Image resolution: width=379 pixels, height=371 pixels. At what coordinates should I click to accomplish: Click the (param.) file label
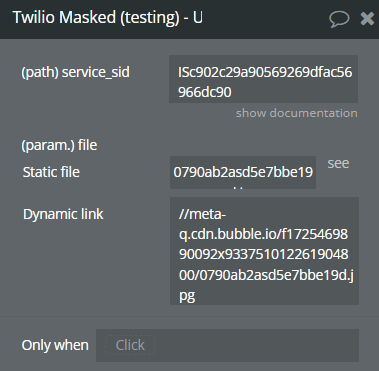(59, 145)
